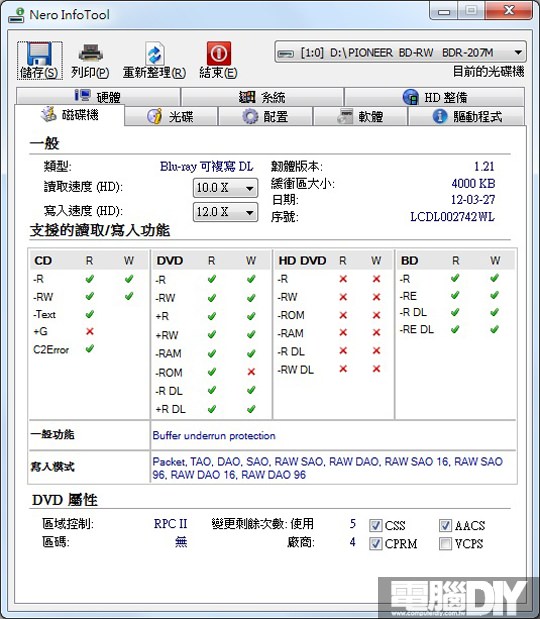
Task: Click the 磁碟機 tab drive icon
Action: tap(49, 114)
